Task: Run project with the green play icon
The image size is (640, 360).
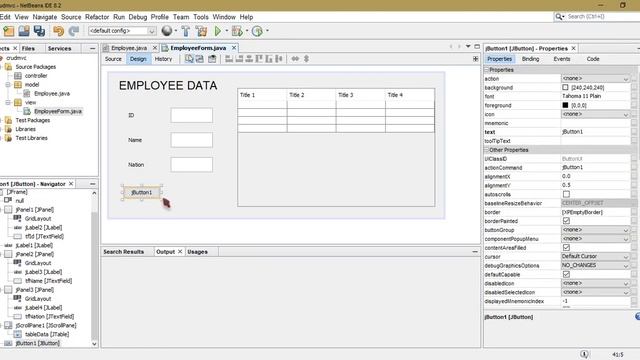Action: pyautogui.click(x=218, y=31)
